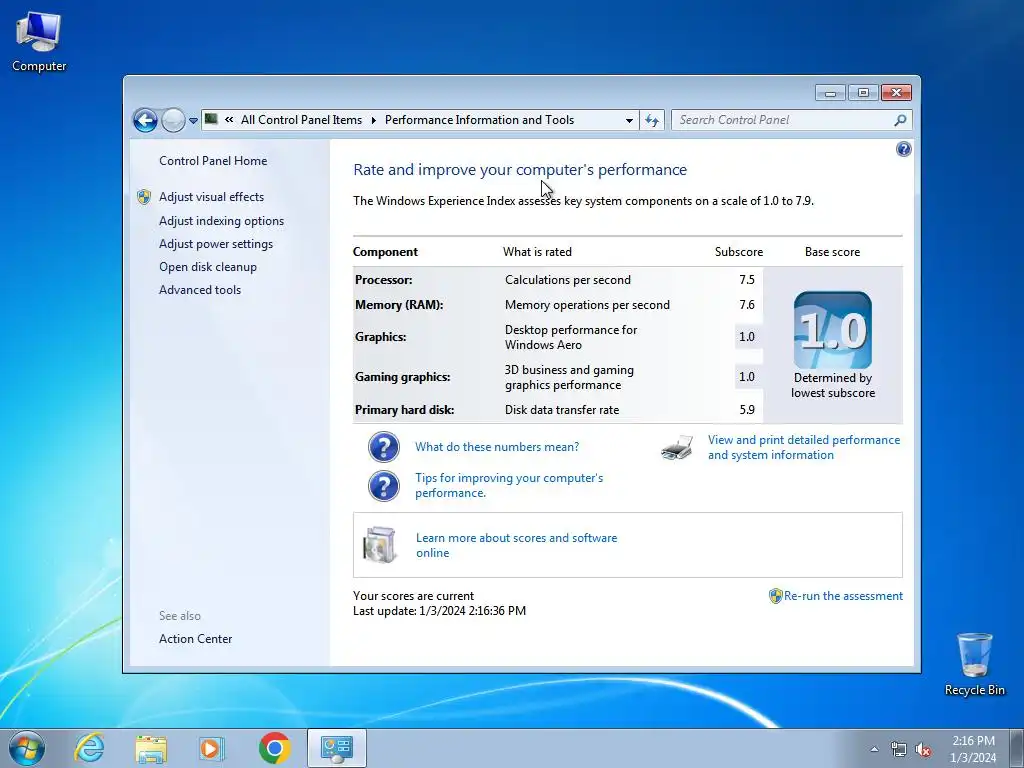Click the Forward navigation arrow button
Viewport: 1024px width, 768px height.
[173, 120]
